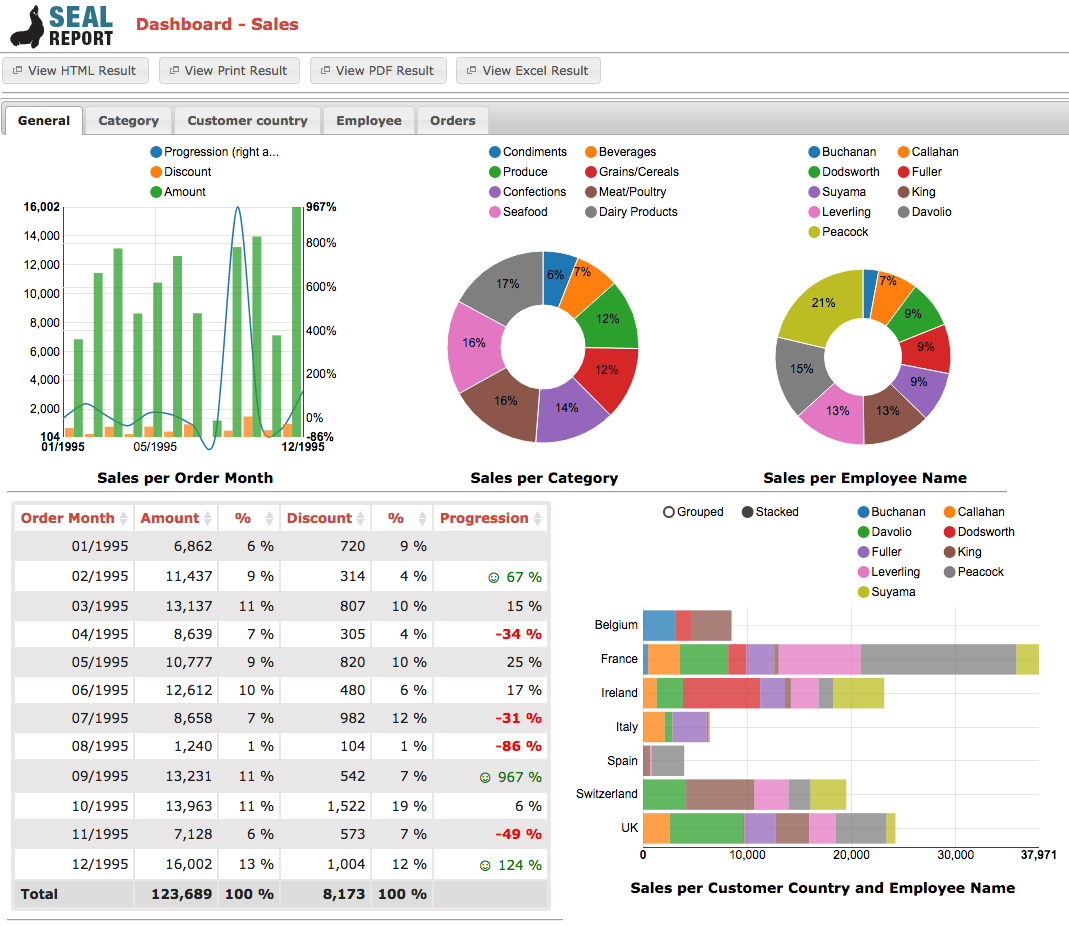The width and height of the screenshot is (1069, 926).
Task: Click the France bar in country chart
Action: (x=841, y=659)
